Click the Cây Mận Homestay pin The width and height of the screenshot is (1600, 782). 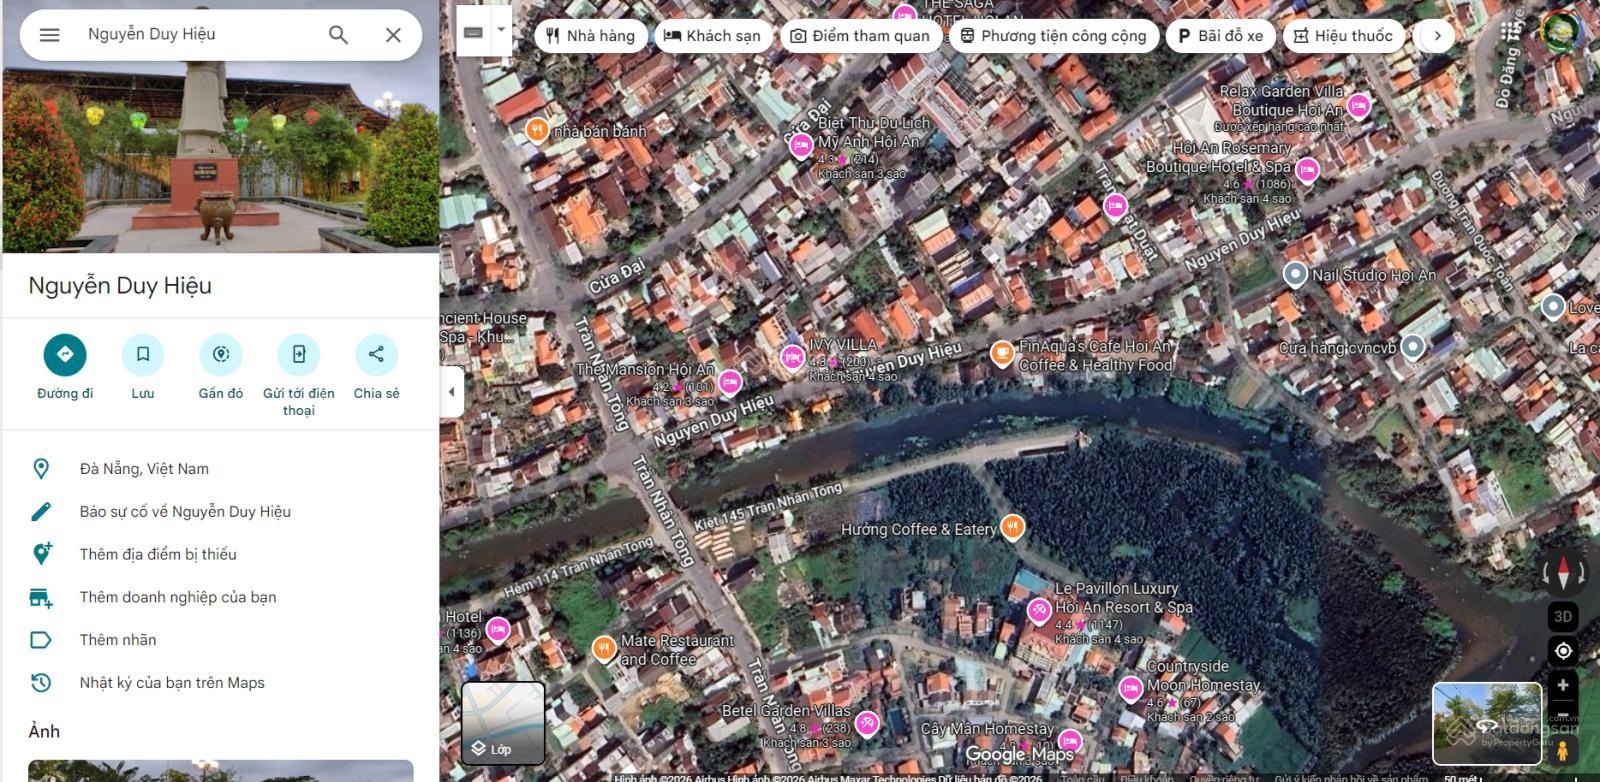click(1069, 741)
